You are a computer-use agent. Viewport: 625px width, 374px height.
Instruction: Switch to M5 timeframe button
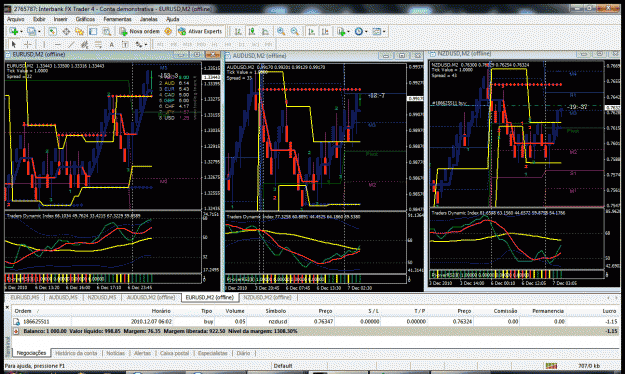tap(174, 44)
